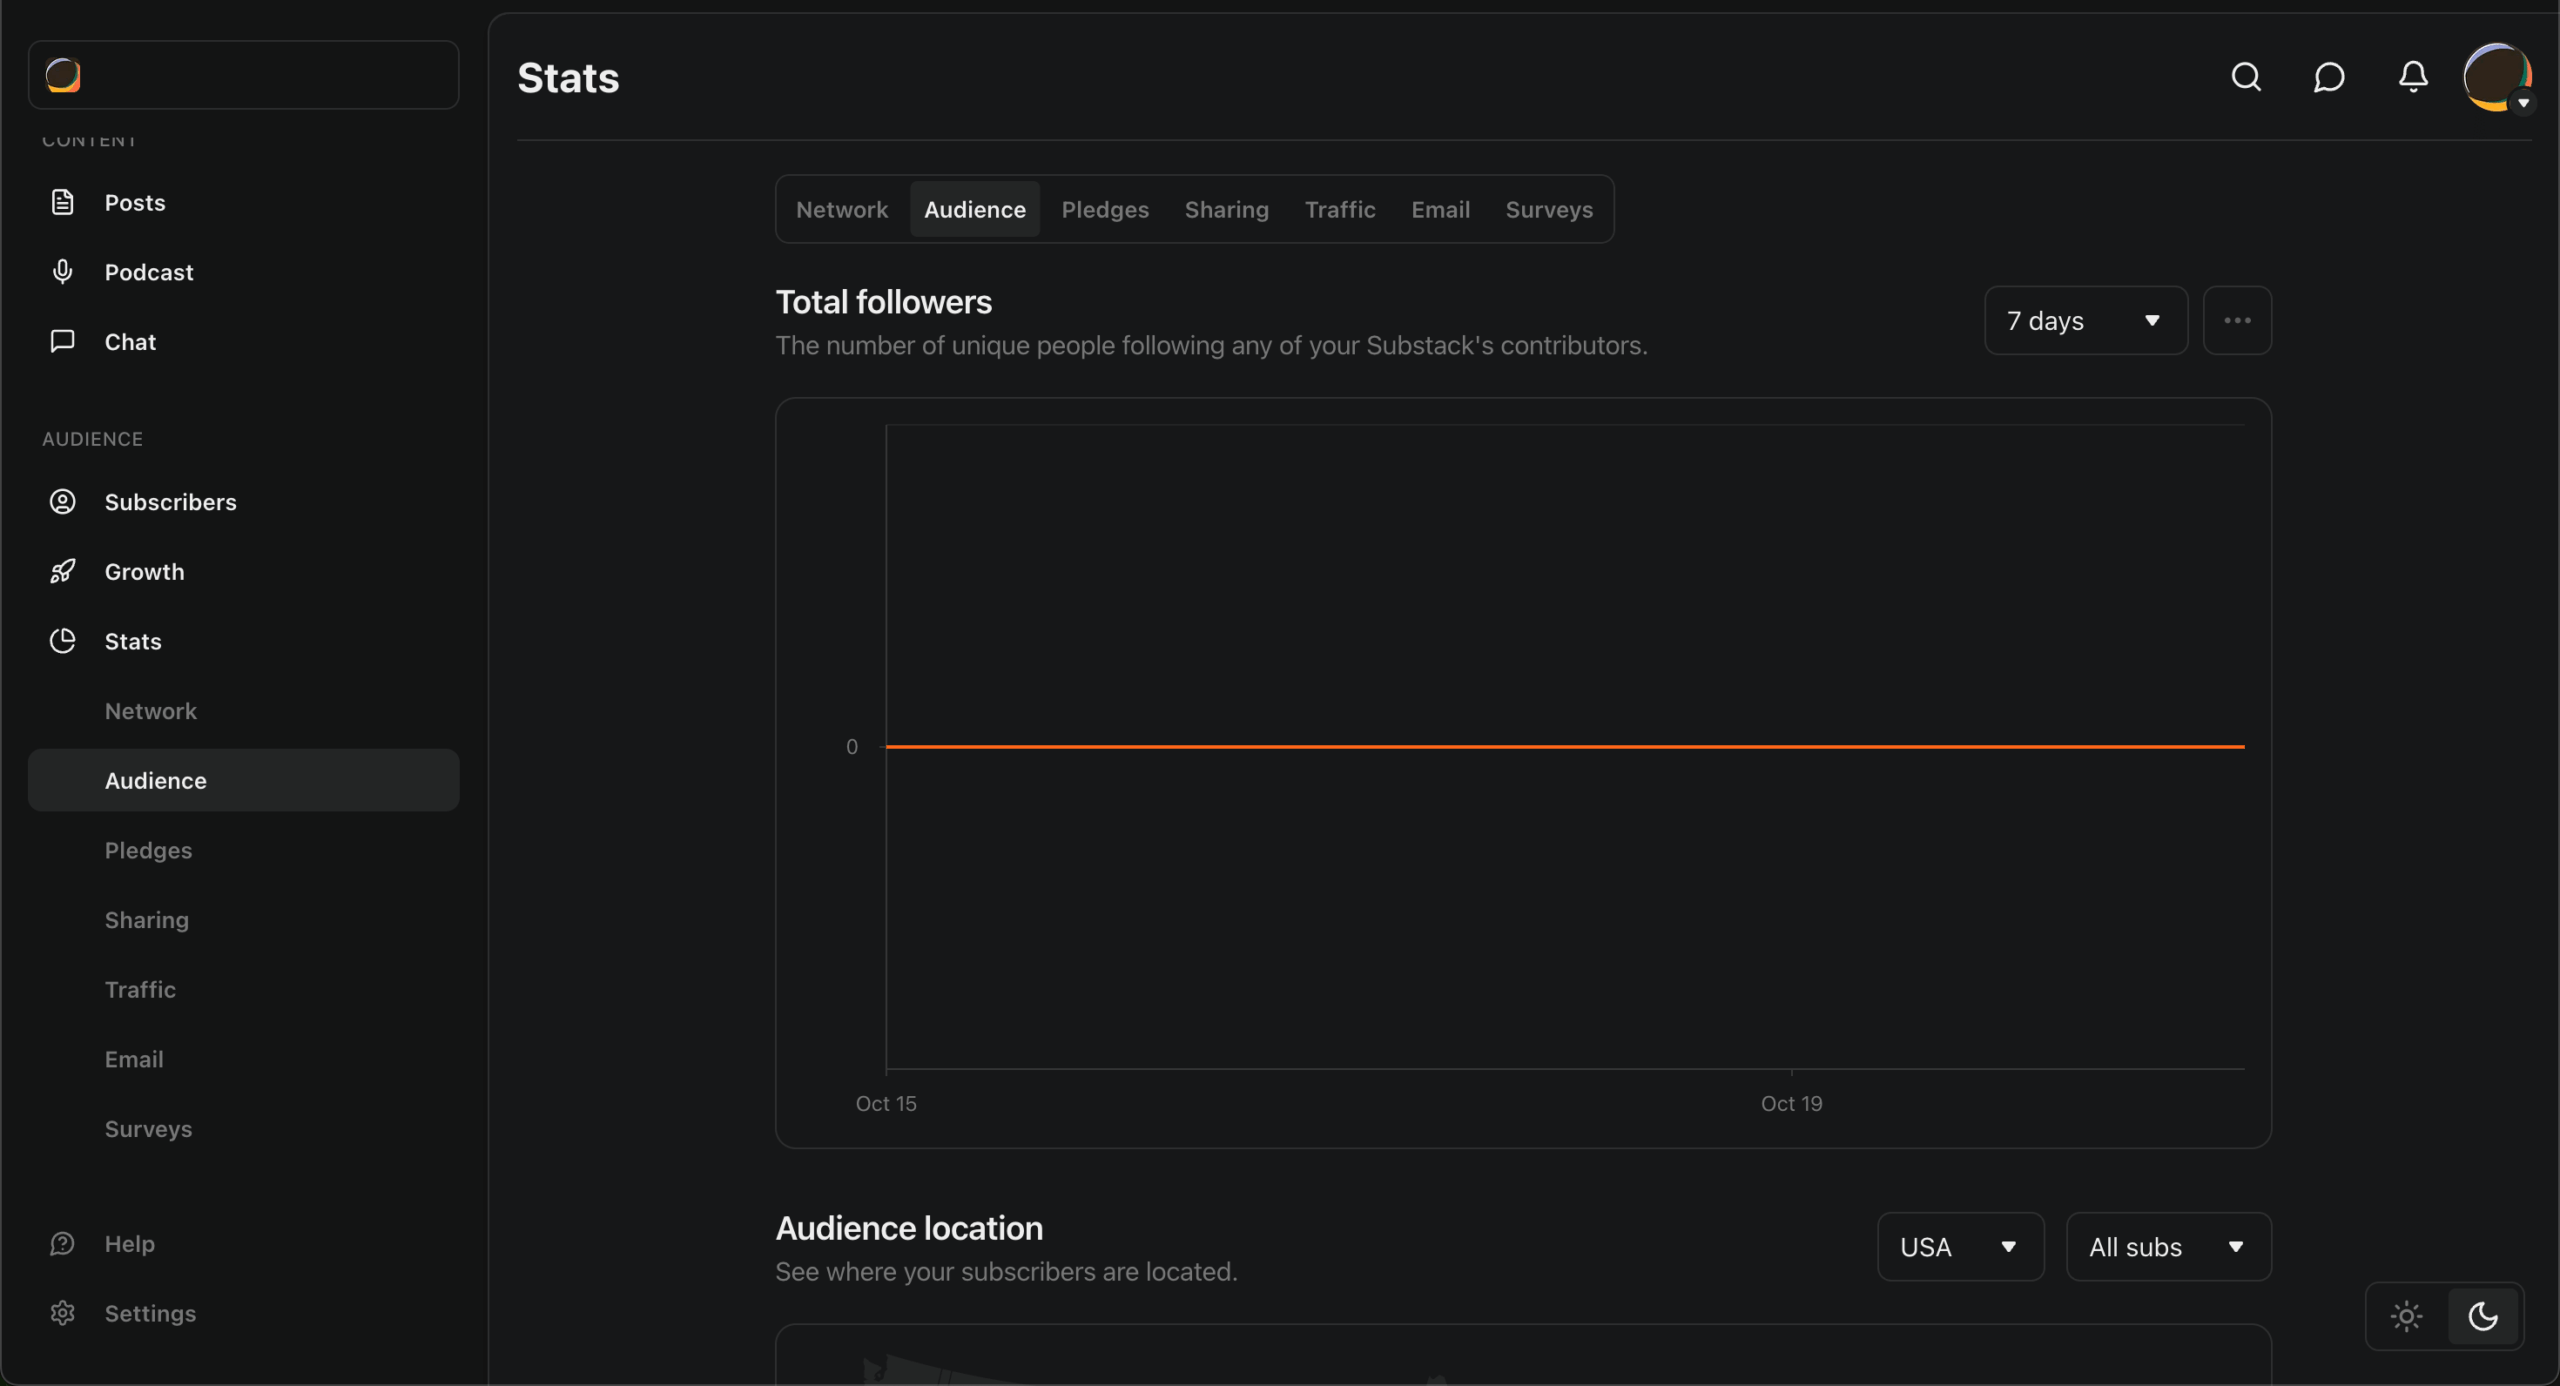Screen dimensions: 2560x1386
Task: Select the Podcast microphone icon
Action: click(x=61, y=271)
